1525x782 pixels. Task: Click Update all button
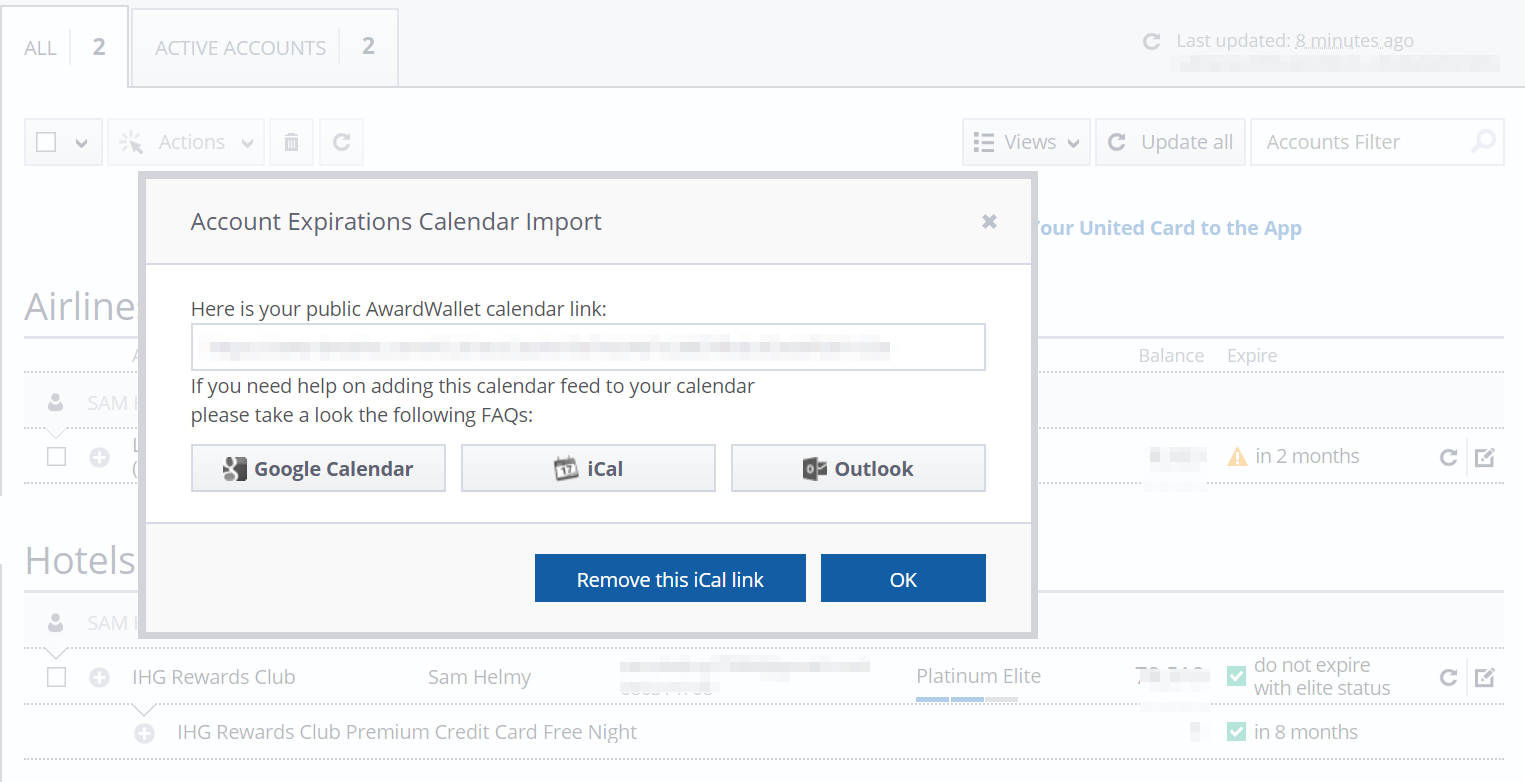tap(1171, 142)
